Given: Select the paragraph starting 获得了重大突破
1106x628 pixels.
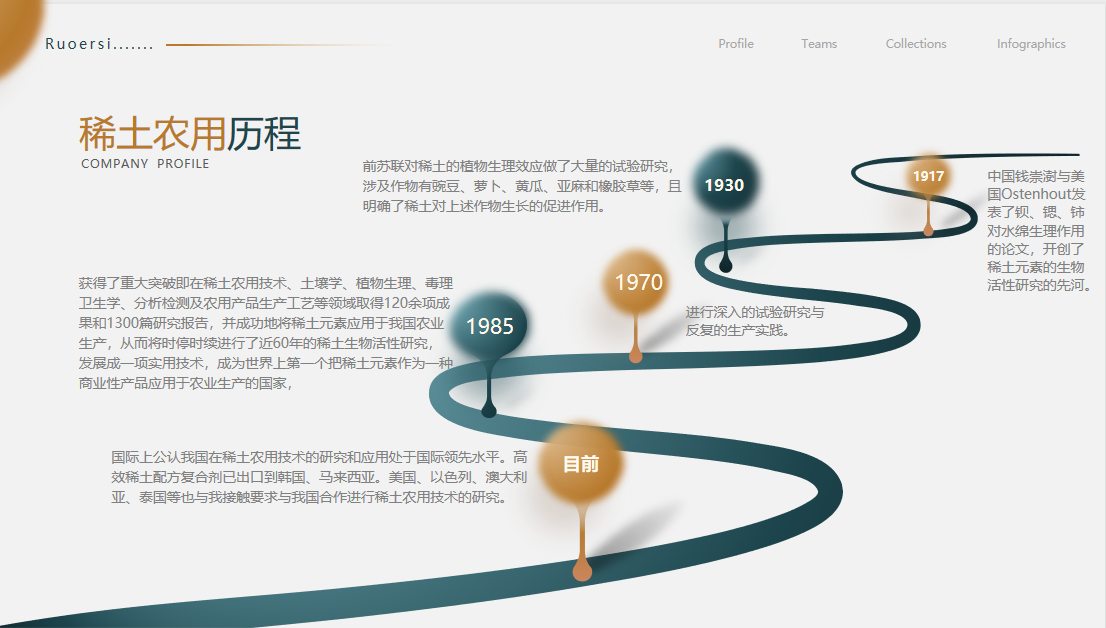Looking at the screenshot, I should [265, 333].
